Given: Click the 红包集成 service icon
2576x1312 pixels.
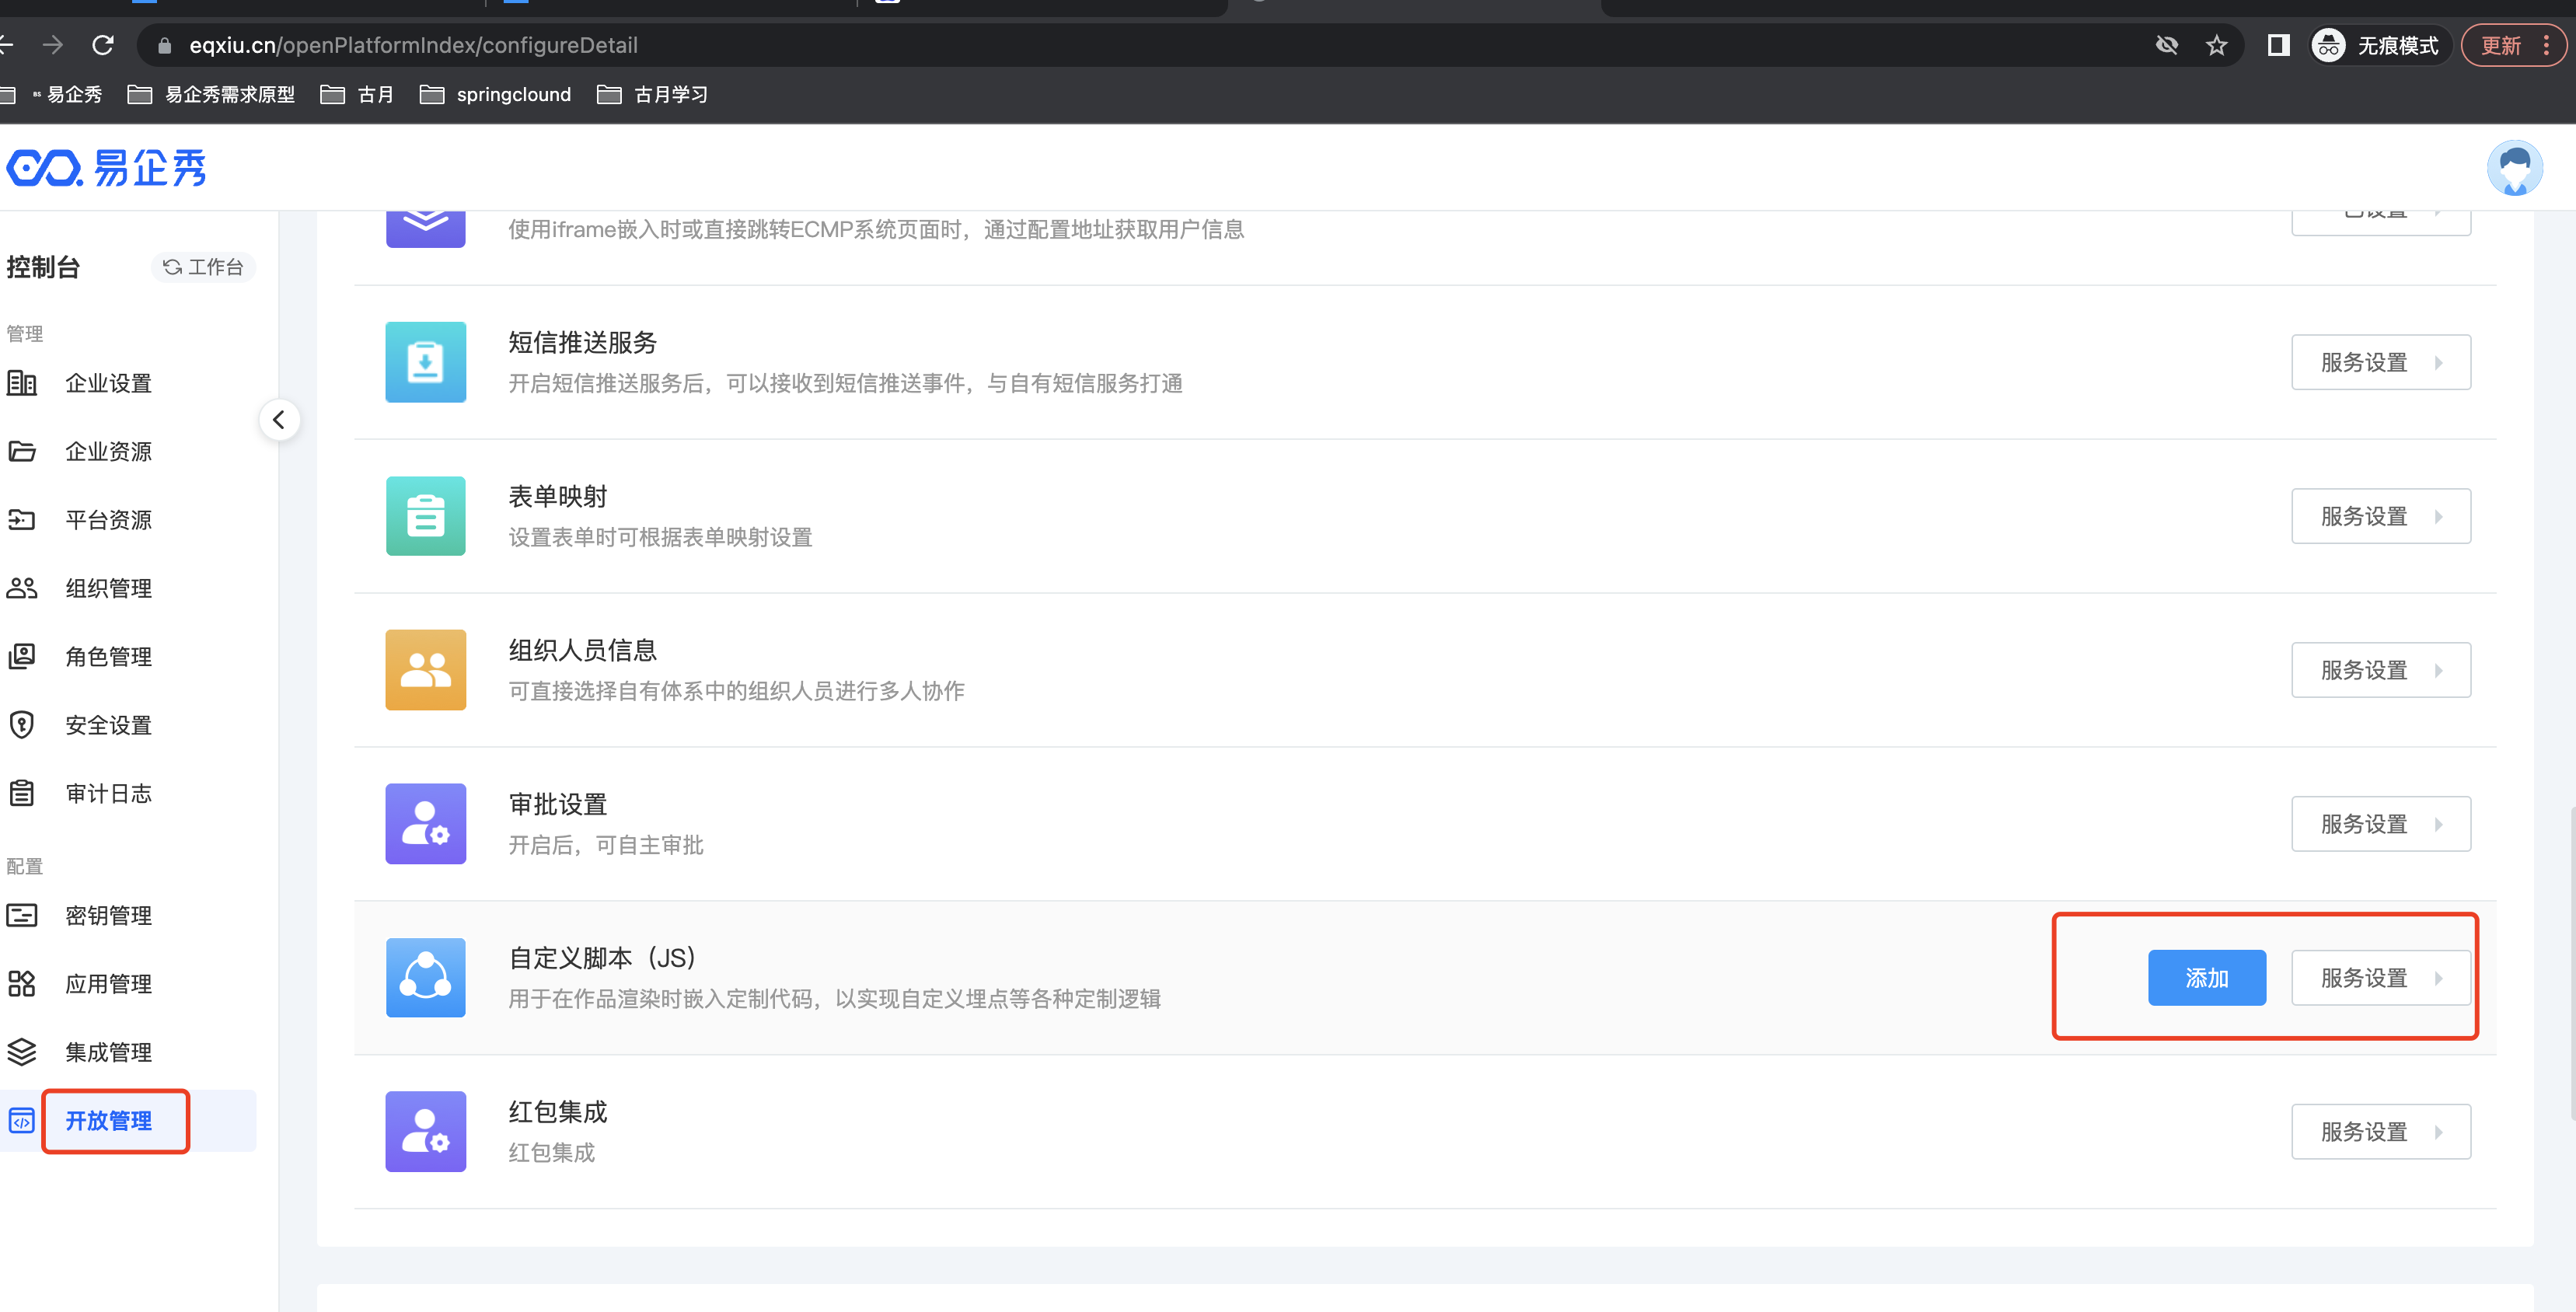Looking at the screenshot, I should point(425,1131).
